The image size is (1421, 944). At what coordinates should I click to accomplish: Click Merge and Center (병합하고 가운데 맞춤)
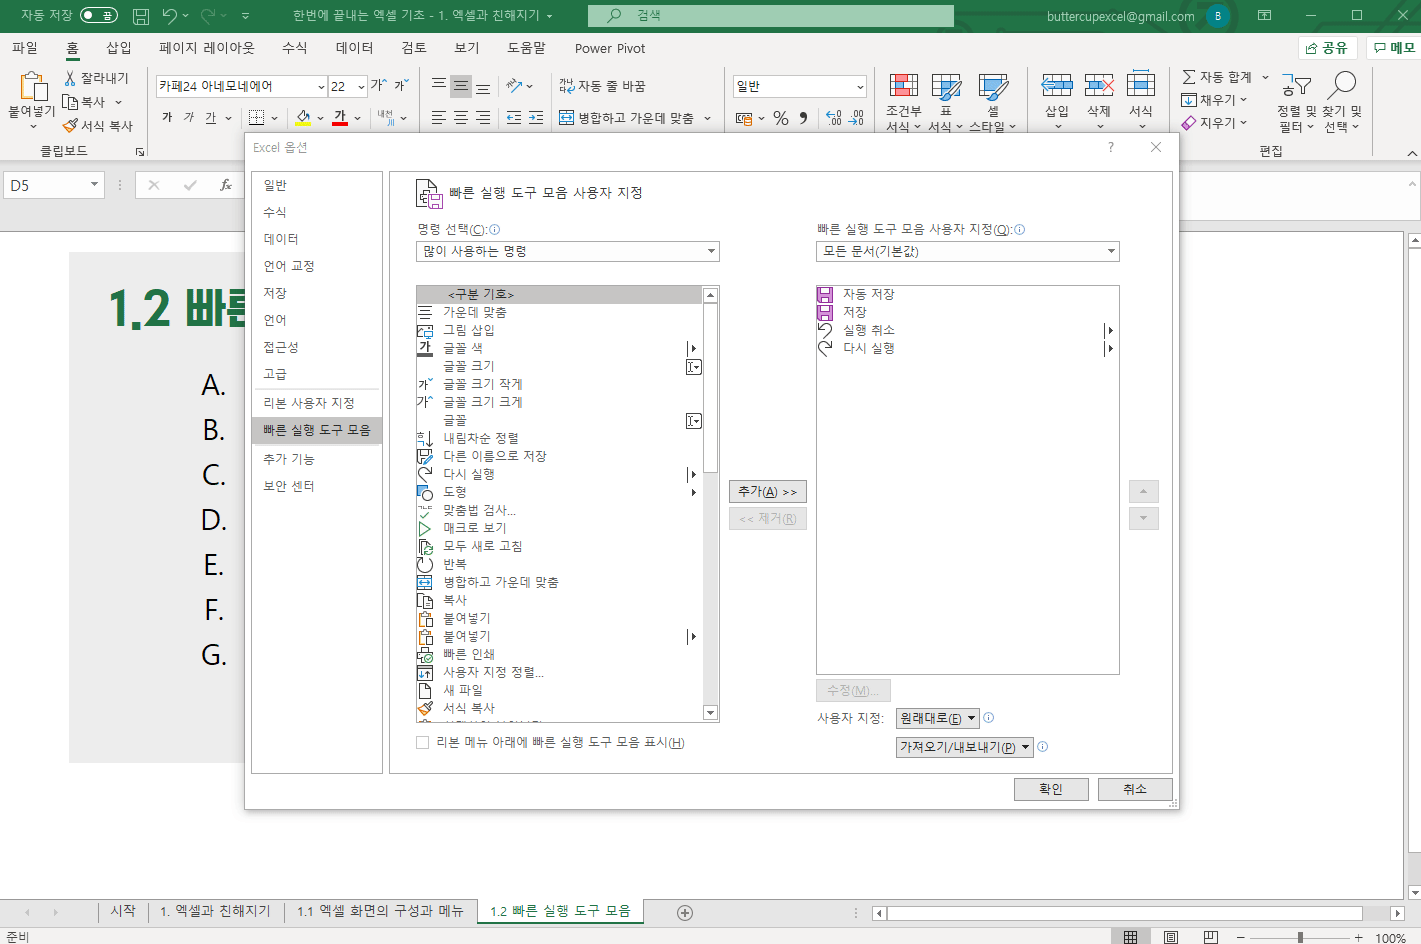[627, 118]
